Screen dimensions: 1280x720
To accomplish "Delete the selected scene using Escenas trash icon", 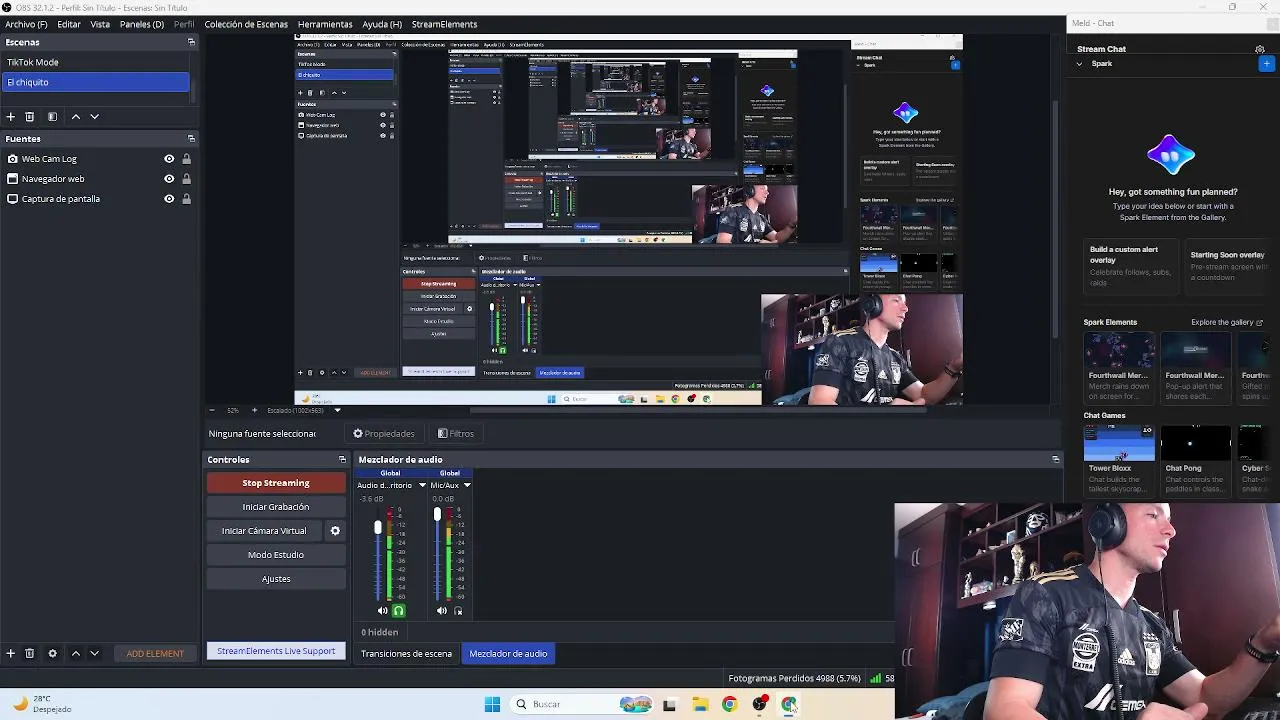I will [29, 117].
